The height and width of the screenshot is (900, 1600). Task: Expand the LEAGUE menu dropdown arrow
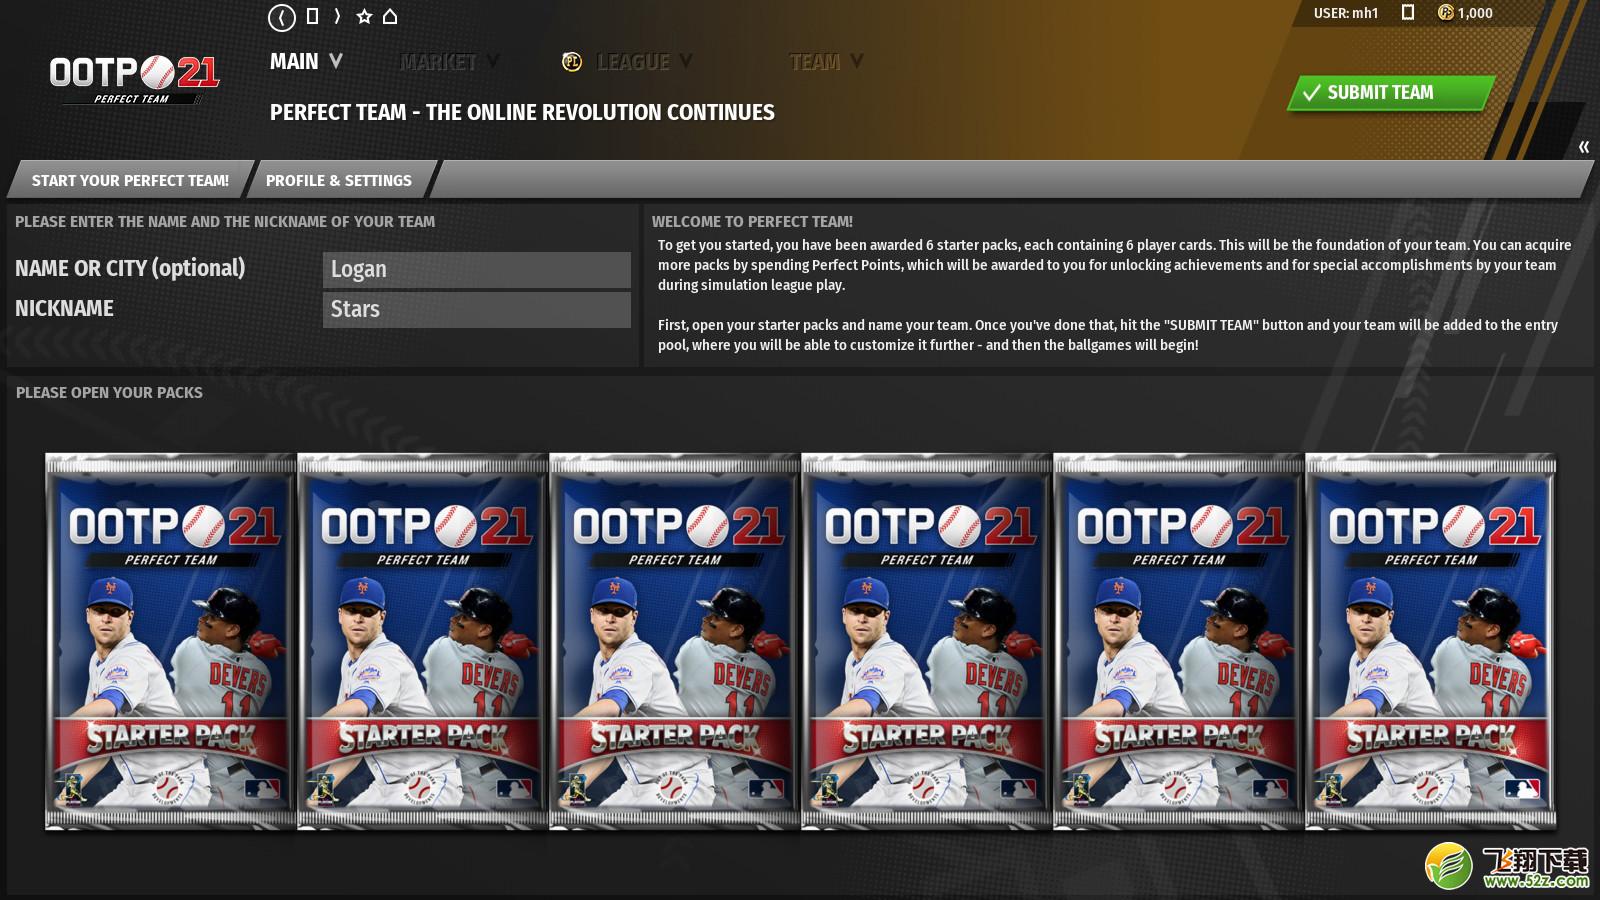point(685,61)
